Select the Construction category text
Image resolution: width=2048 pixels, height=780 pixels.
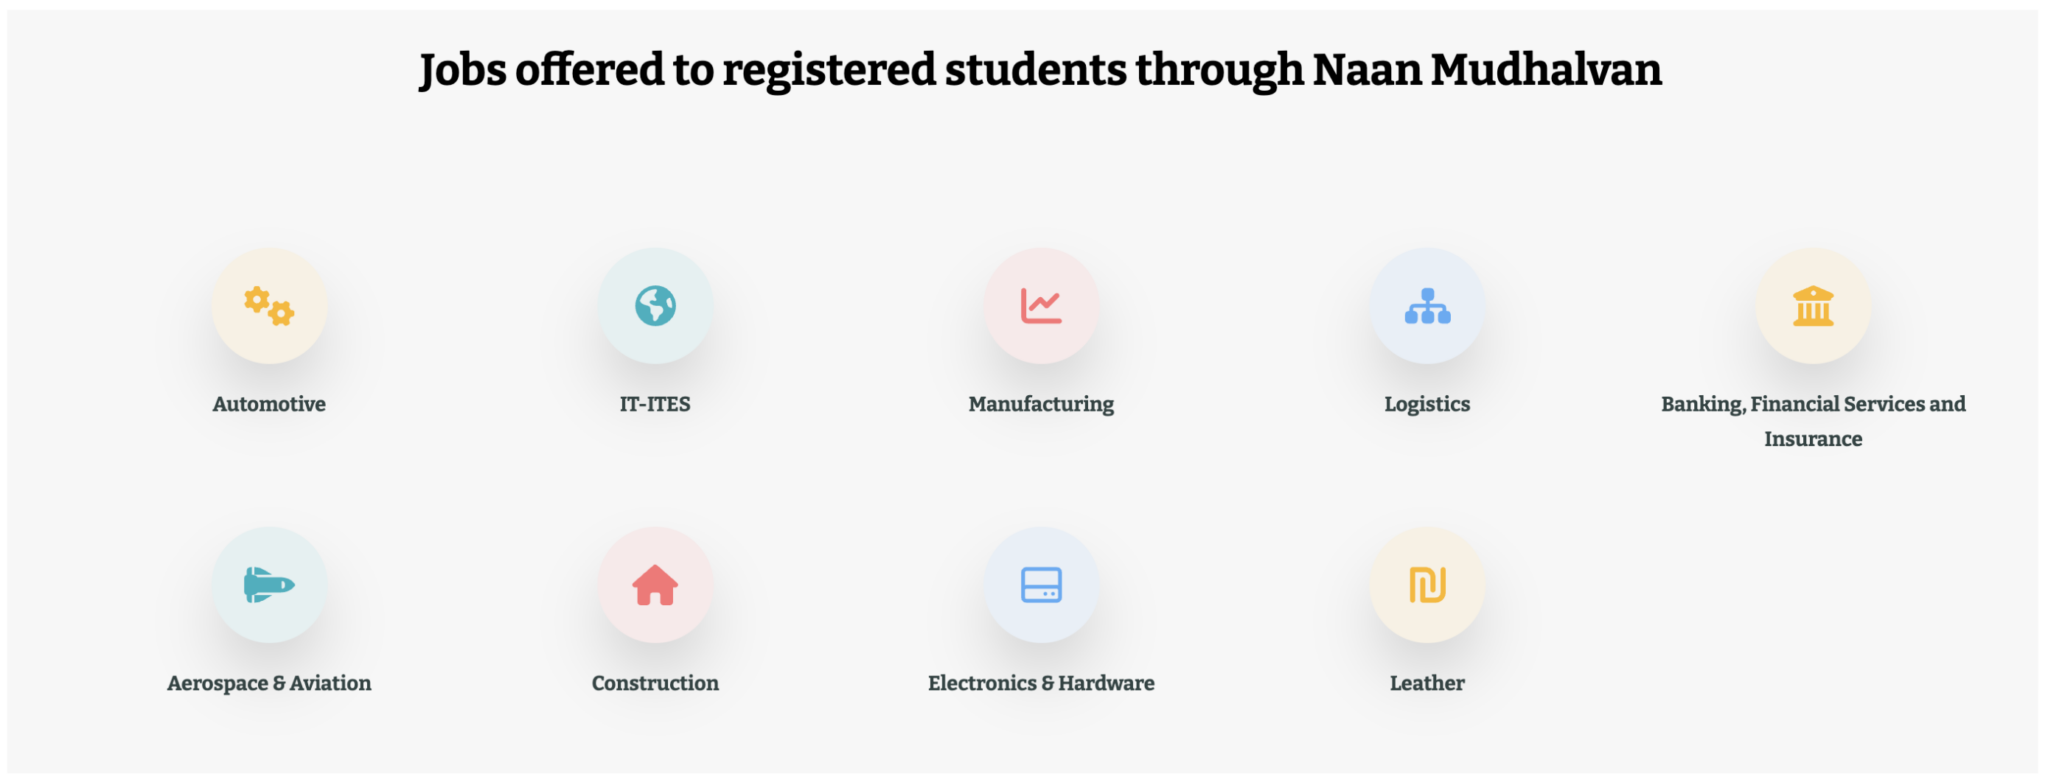(655, 683)
